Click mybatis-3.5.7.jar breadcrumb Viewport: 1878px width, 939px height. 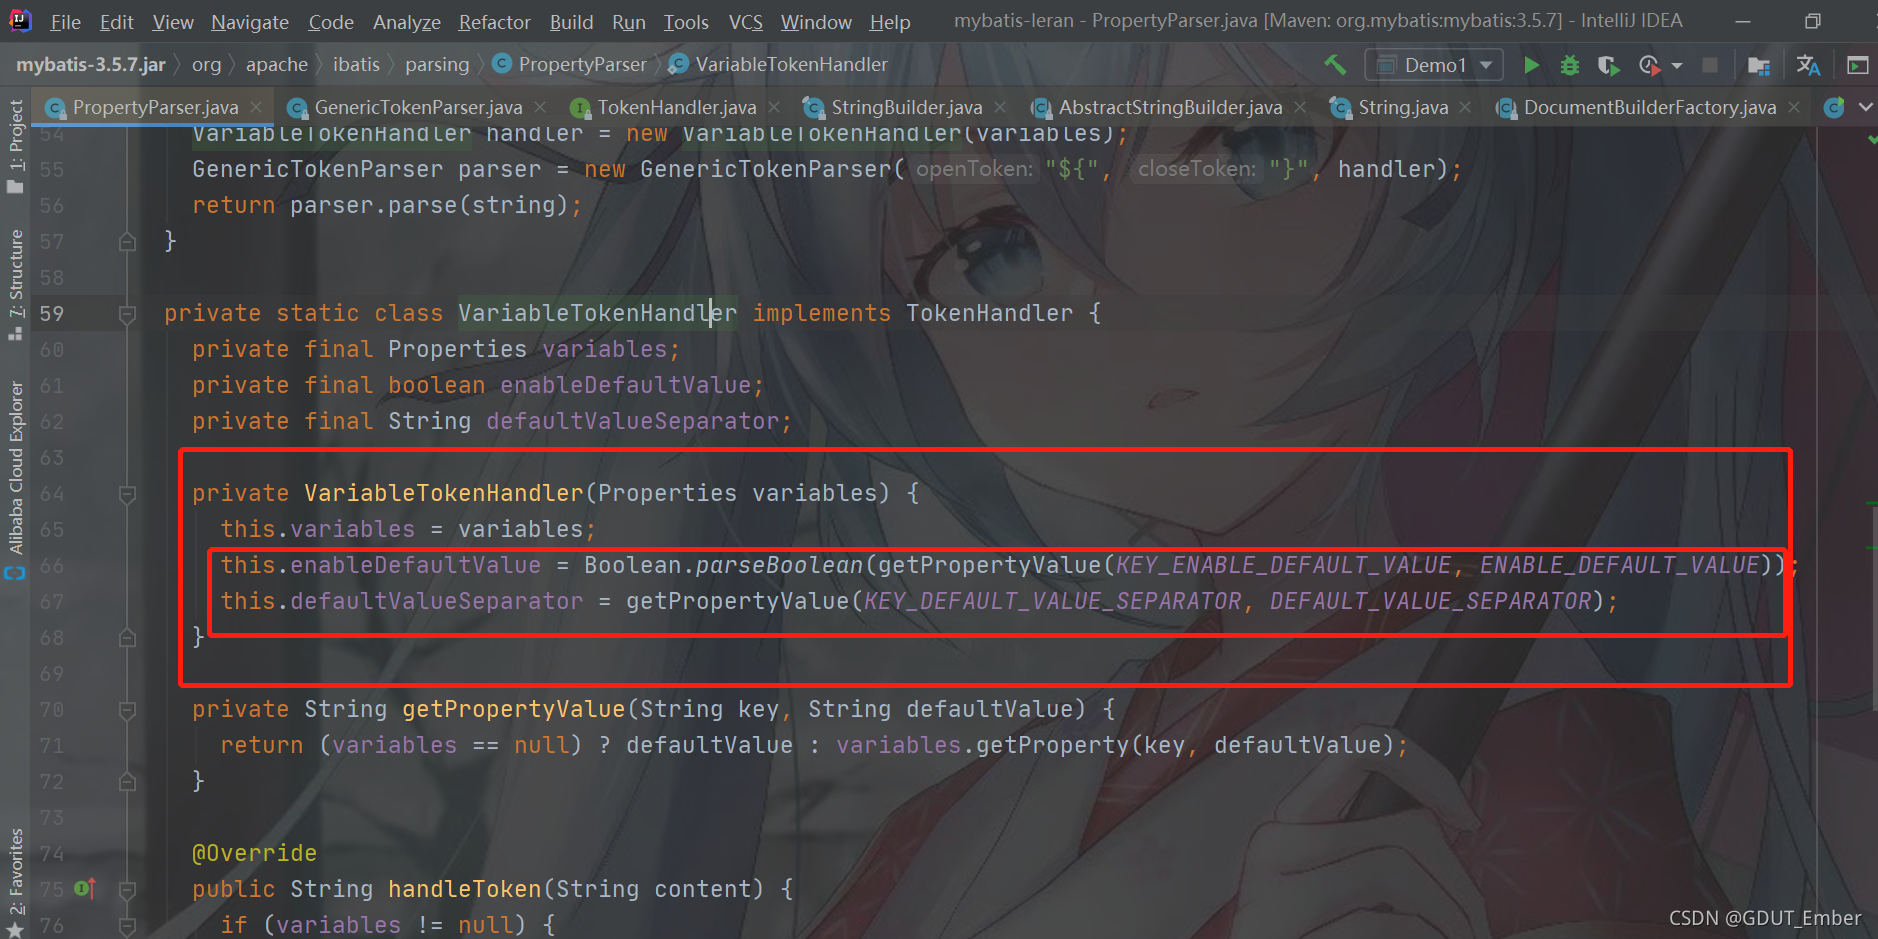click(x=91, y=65)
